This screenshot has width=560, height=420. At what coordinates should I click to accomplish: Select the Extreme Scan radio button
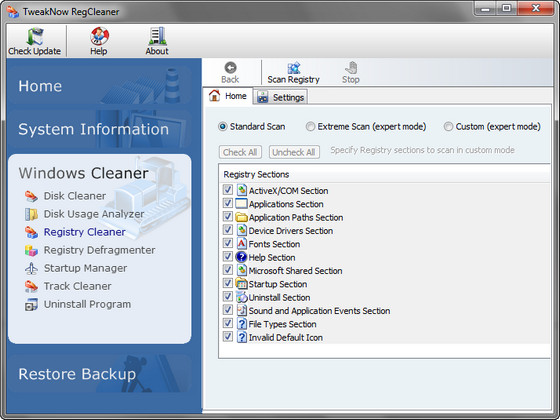point(310,126)
